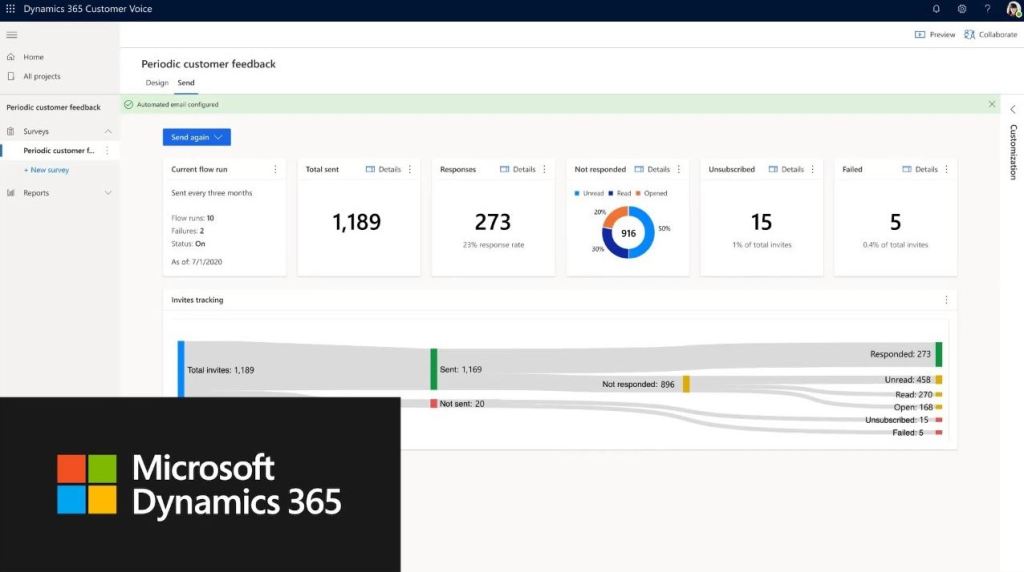Image resolution: width=1024 pixels, height=572 pixels.
Task: Go to Home in the sidebar
Action: pyautogui.click(x=33, y=57)
